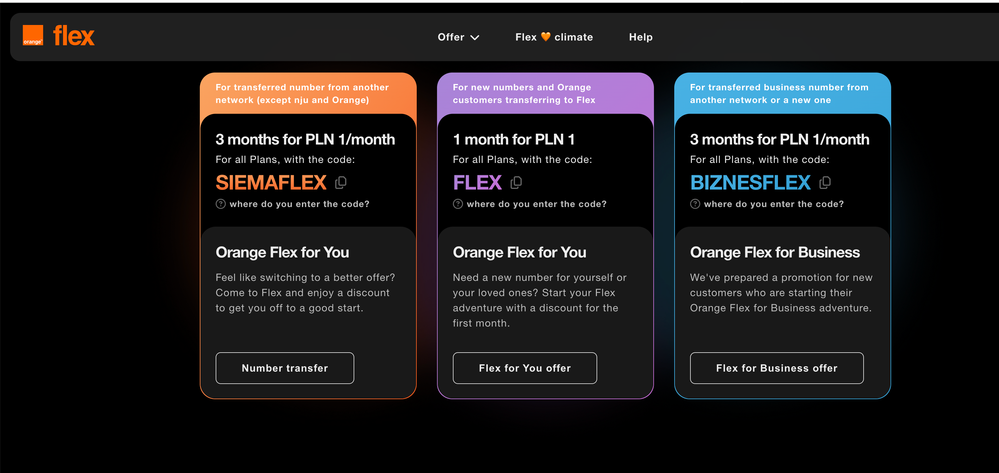The width and height of the screenshot is (999, 473).
Task: Select the BIZNESFLEX promo code text
Action: (x=751, y=183)
